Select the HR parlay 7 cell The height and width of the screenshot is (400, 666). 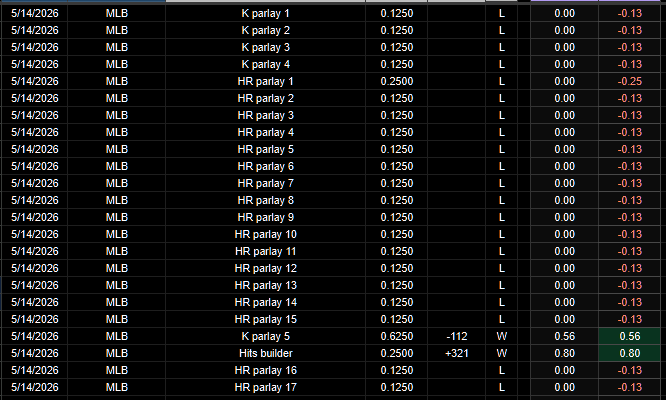point(265,183)
